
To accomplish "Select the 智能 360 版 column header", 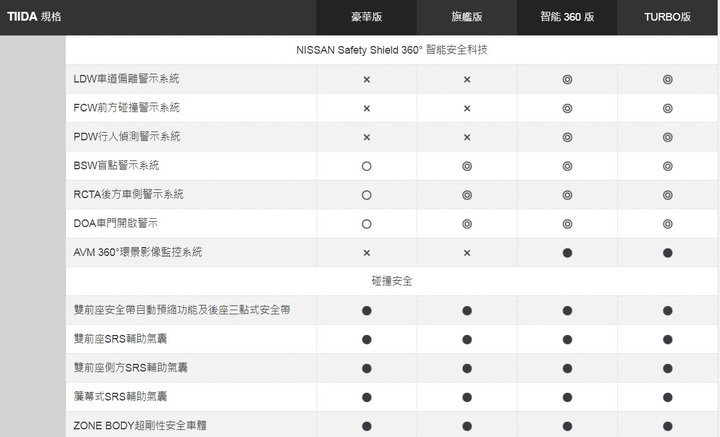I will tap(567, 17).
